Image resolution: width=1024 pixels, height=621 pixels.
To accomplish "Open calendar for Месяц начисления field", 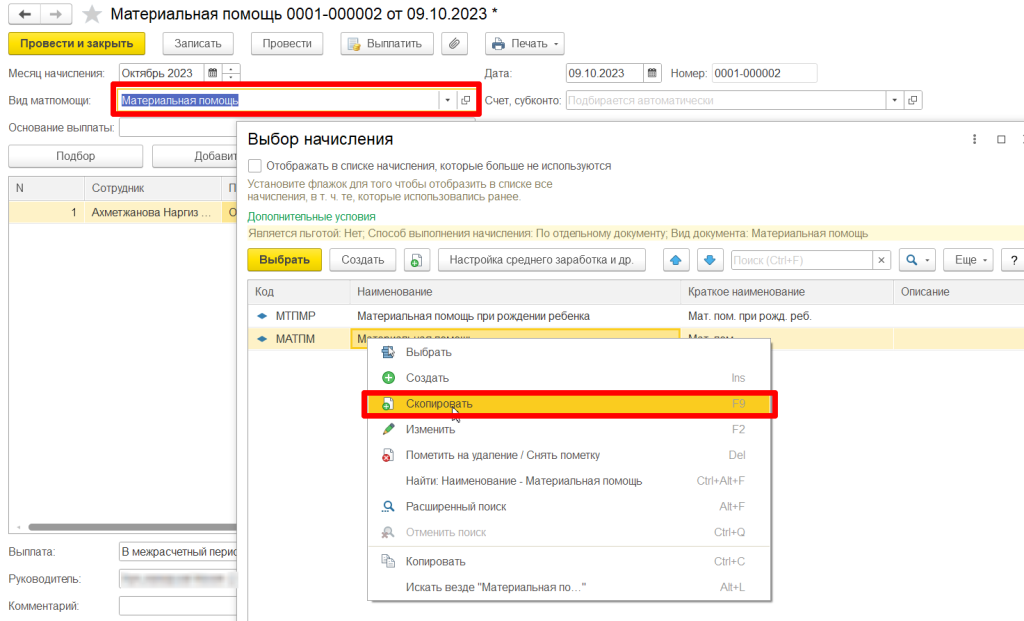I will point(212,73).
